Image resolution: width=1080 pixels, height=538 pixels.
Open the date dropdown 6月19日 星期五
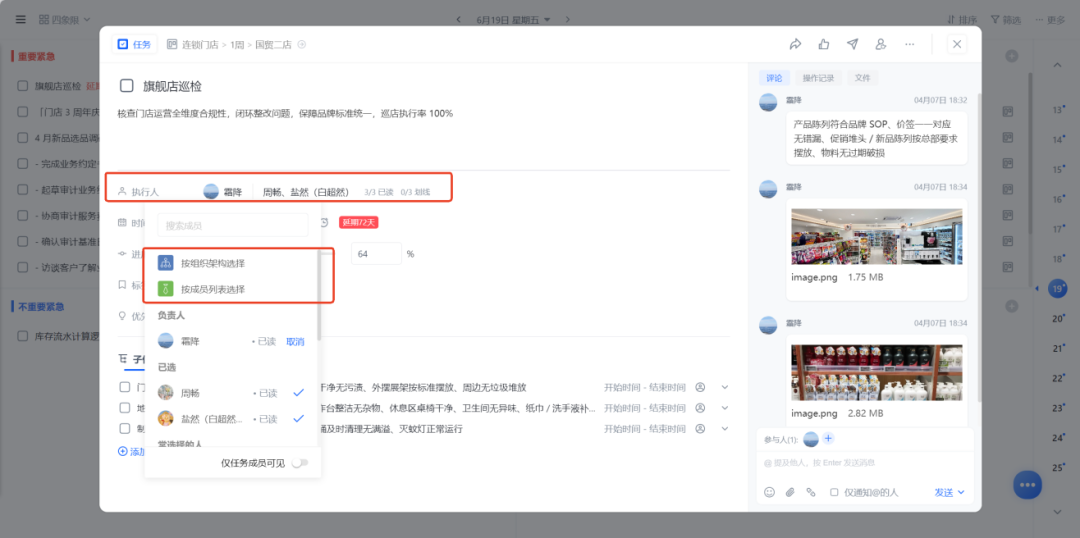point(513,19)
